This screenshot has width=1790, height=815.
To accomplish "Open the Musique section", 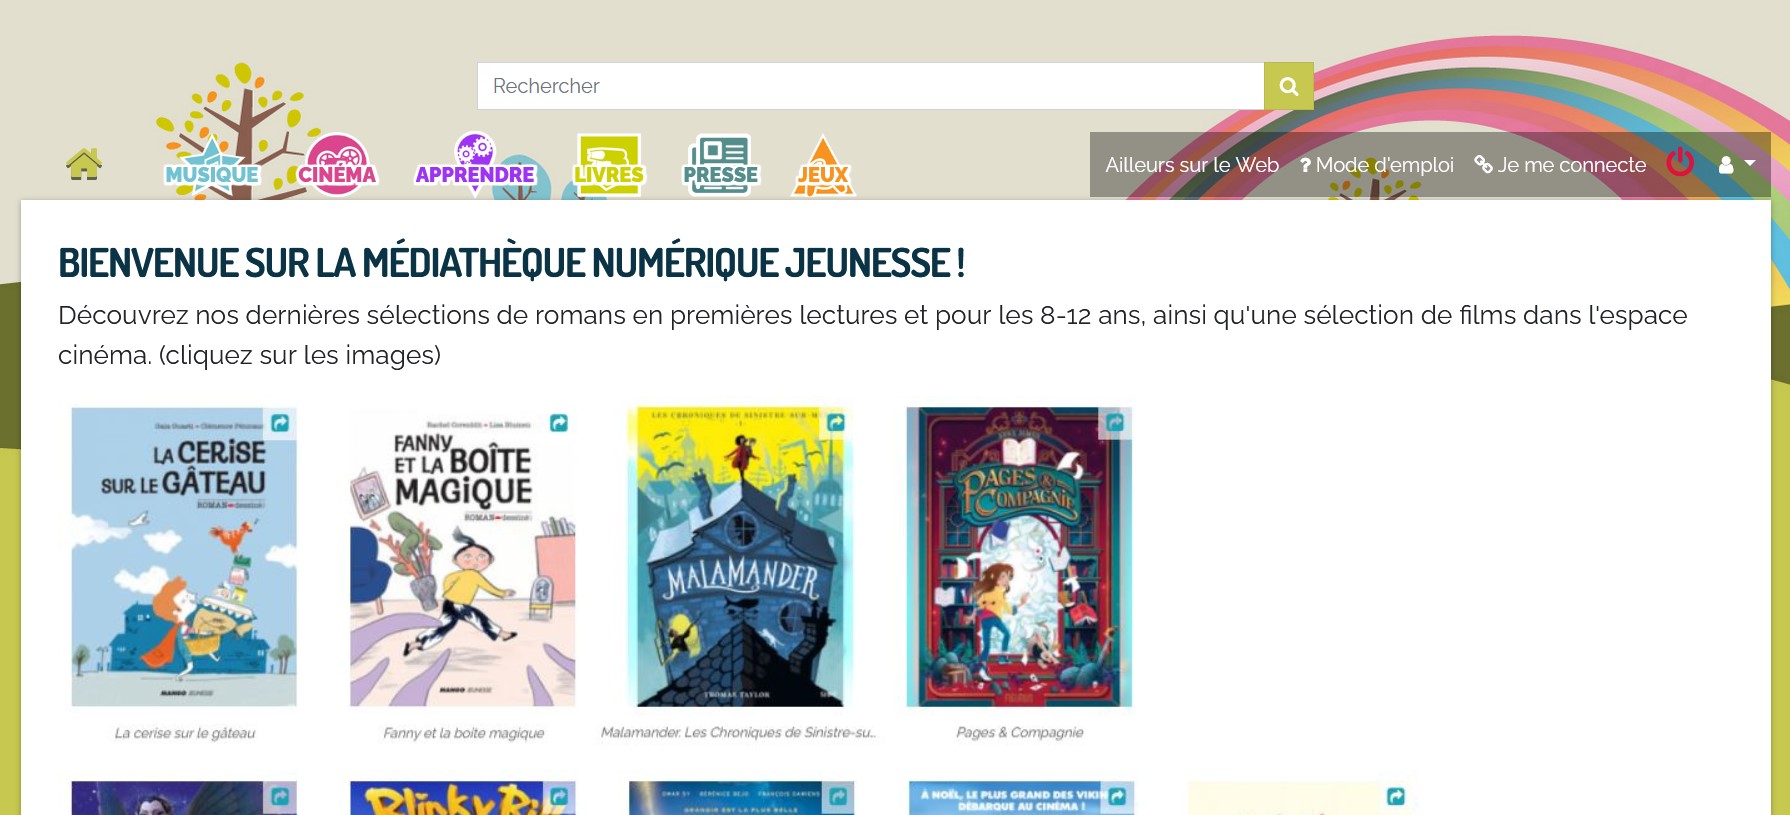I will click(212, 166).
